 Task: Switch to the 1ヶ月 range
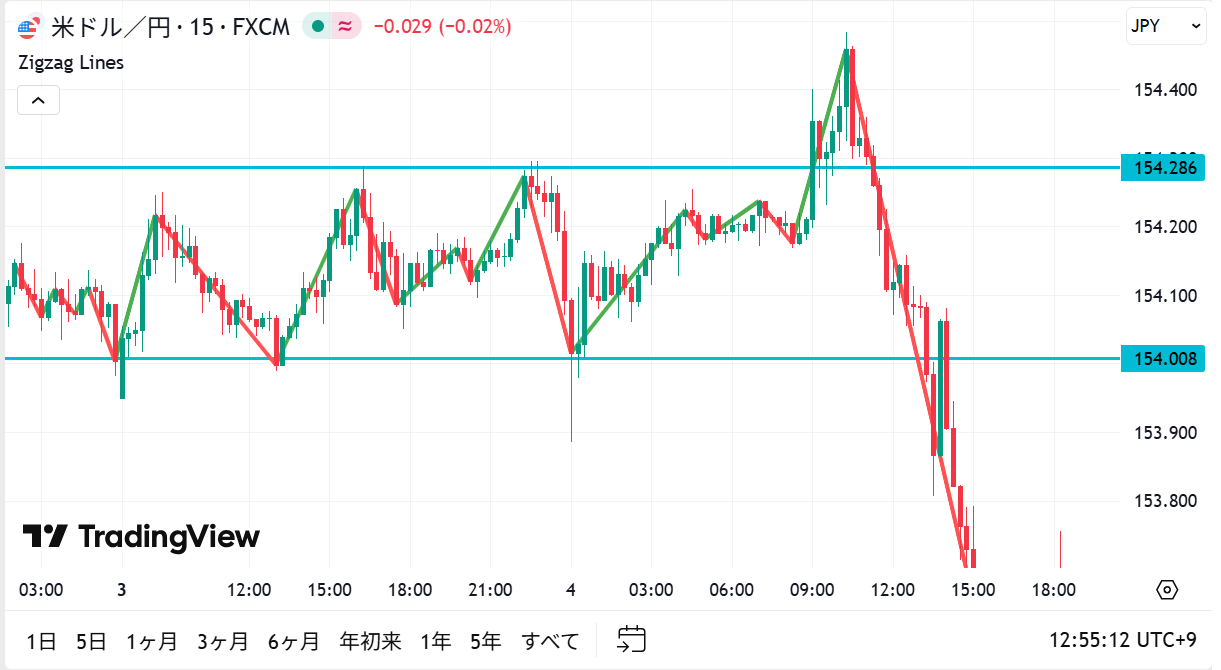coord(152,641)
